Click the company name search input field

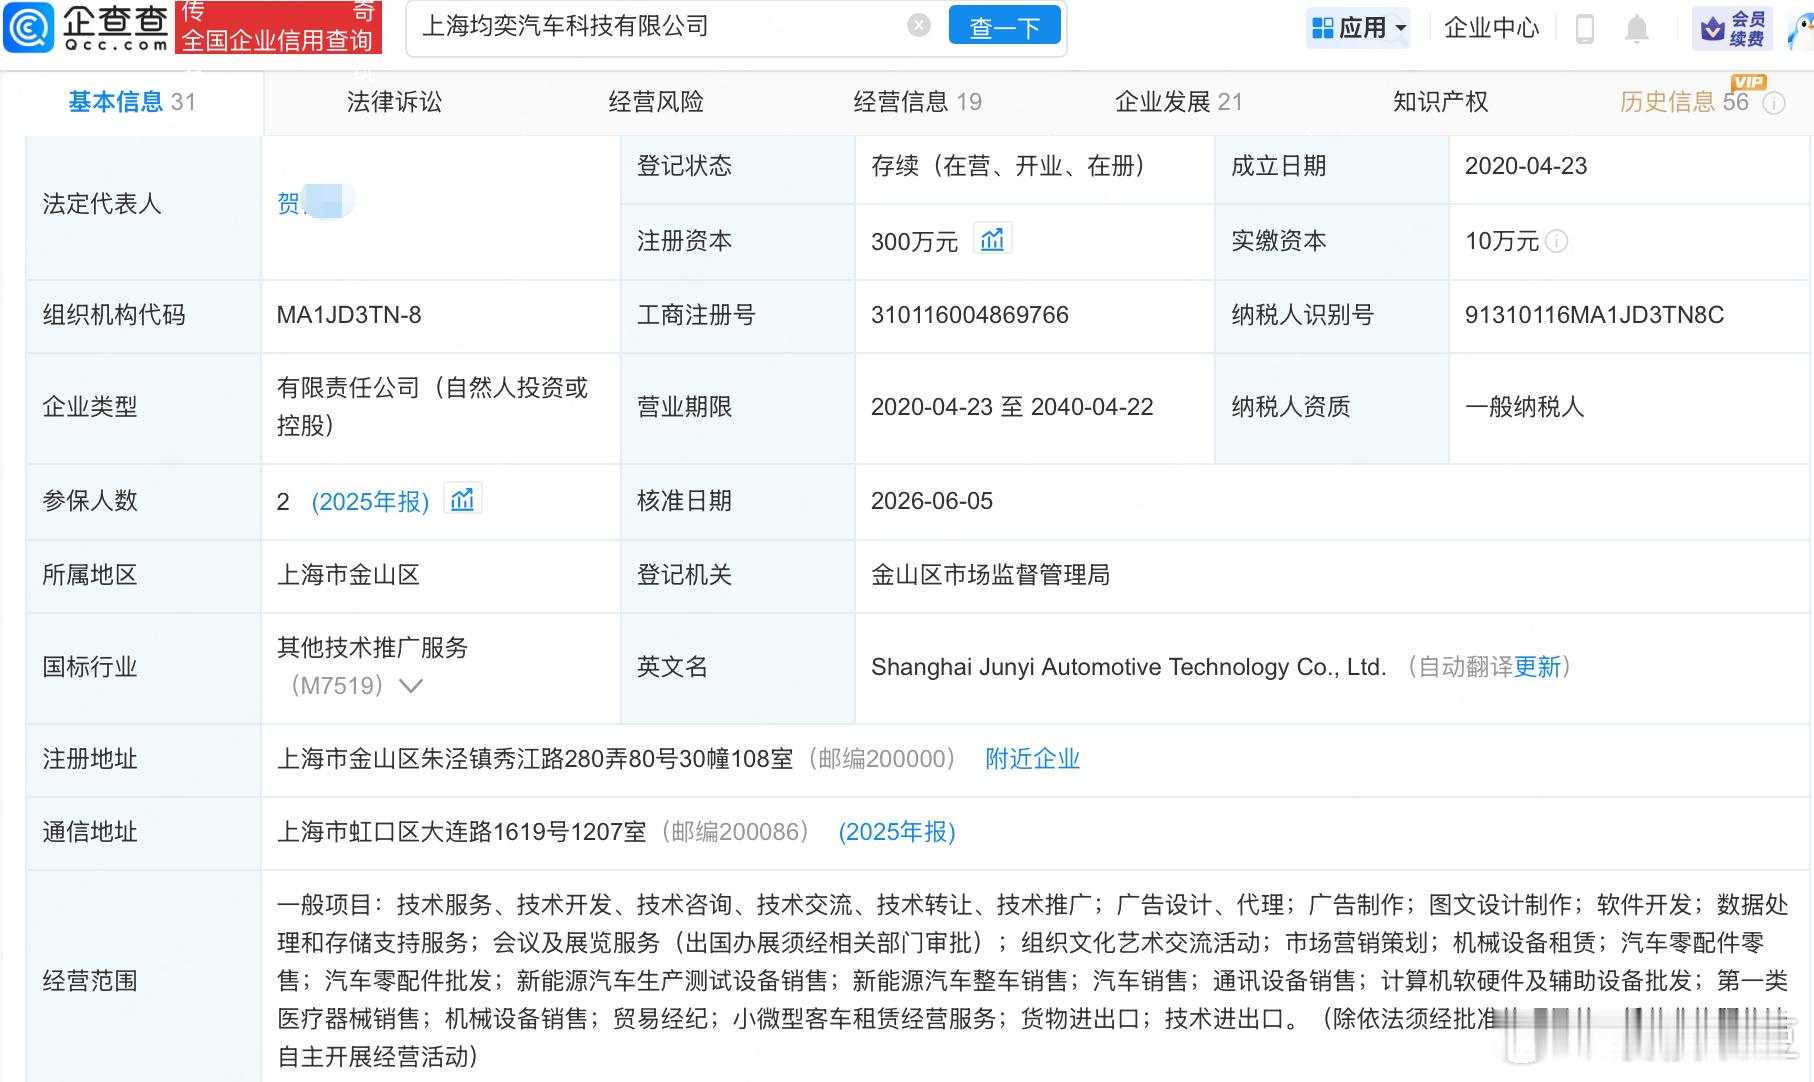tap(660, 27)
